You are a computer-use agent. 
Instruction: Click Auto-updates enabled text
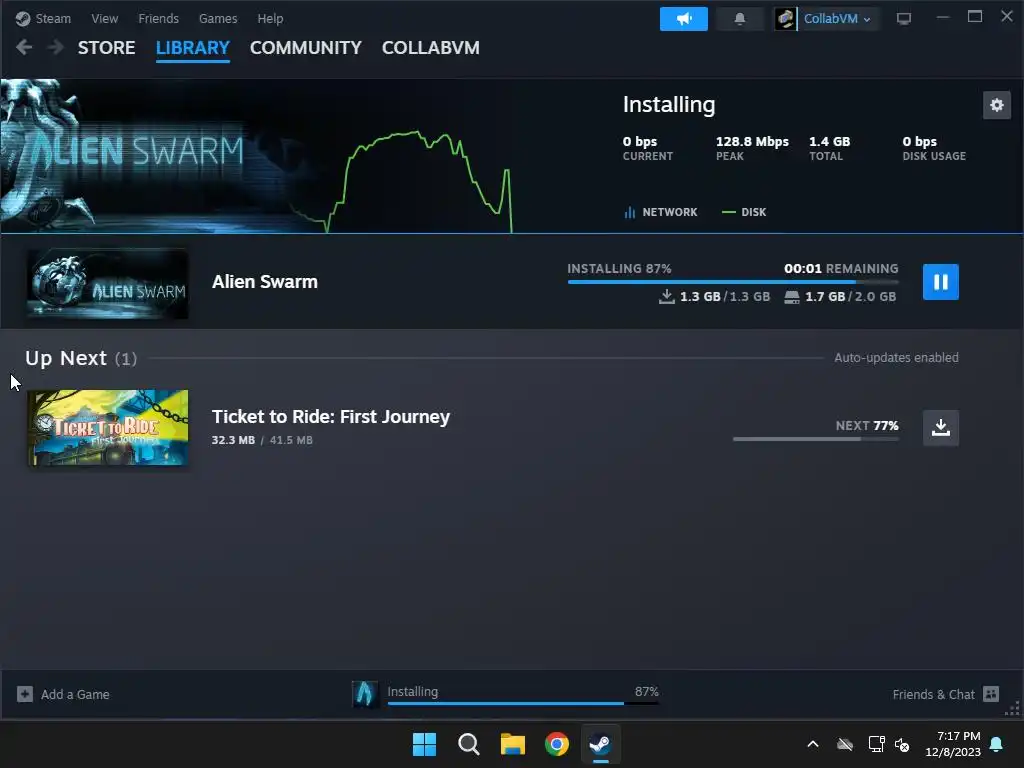(896, 358)
